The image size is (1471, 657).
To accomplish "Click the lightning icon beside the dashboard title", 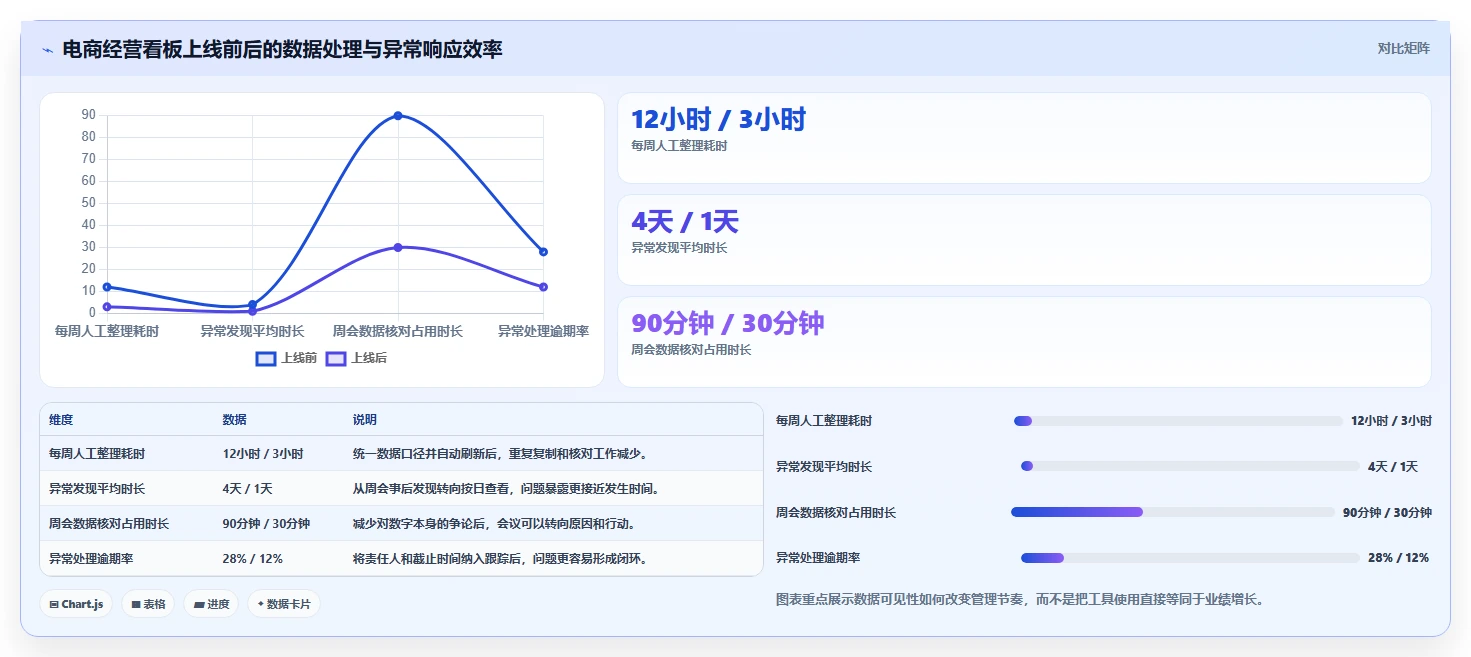I will coord(48,50).
